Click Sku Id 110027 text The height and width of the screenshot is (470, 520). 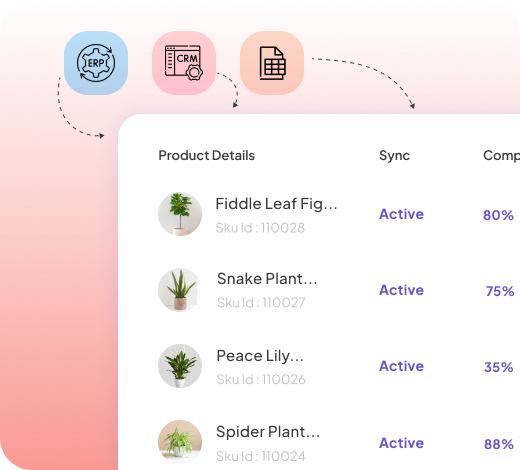pos(261,303)
